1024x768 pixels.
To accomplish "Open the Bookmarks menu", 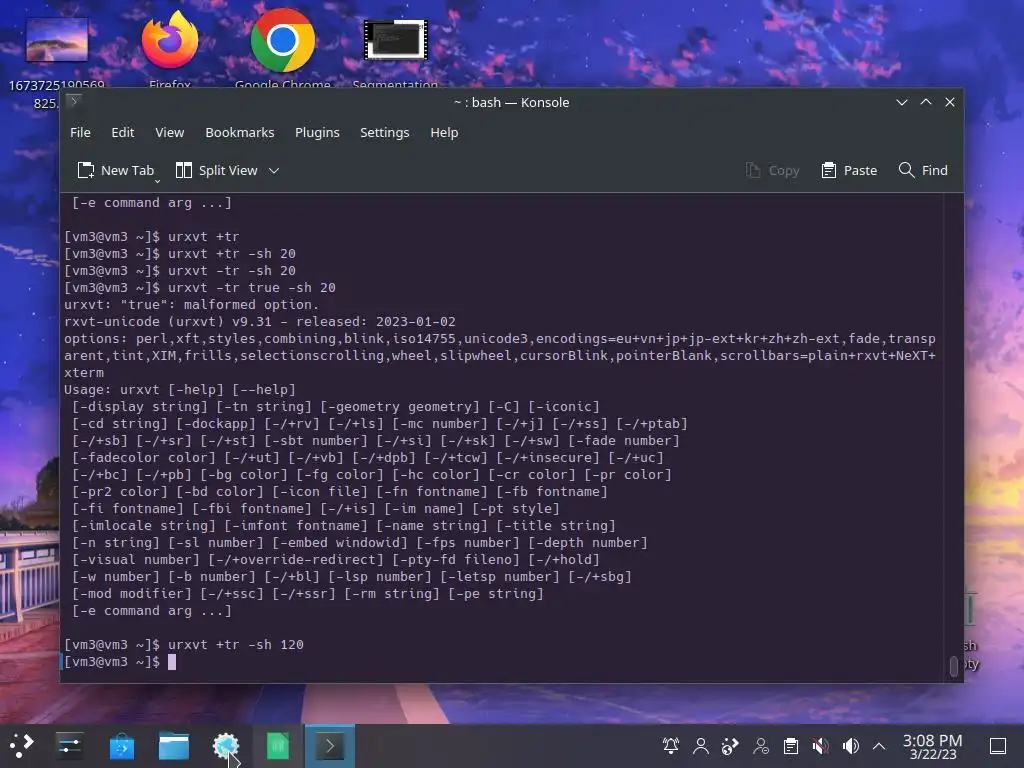I will coord(240,133).
